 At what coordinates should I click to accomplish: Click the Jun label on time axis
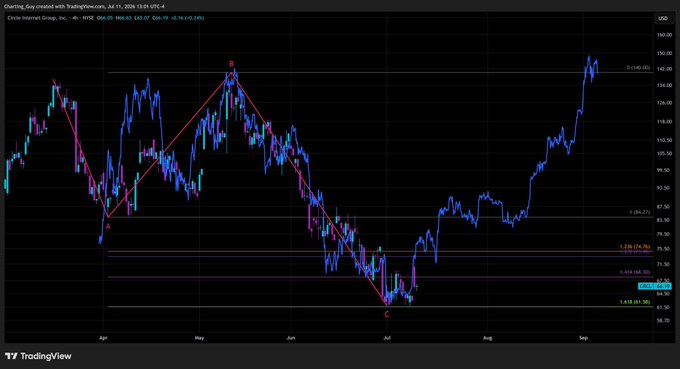291,337
